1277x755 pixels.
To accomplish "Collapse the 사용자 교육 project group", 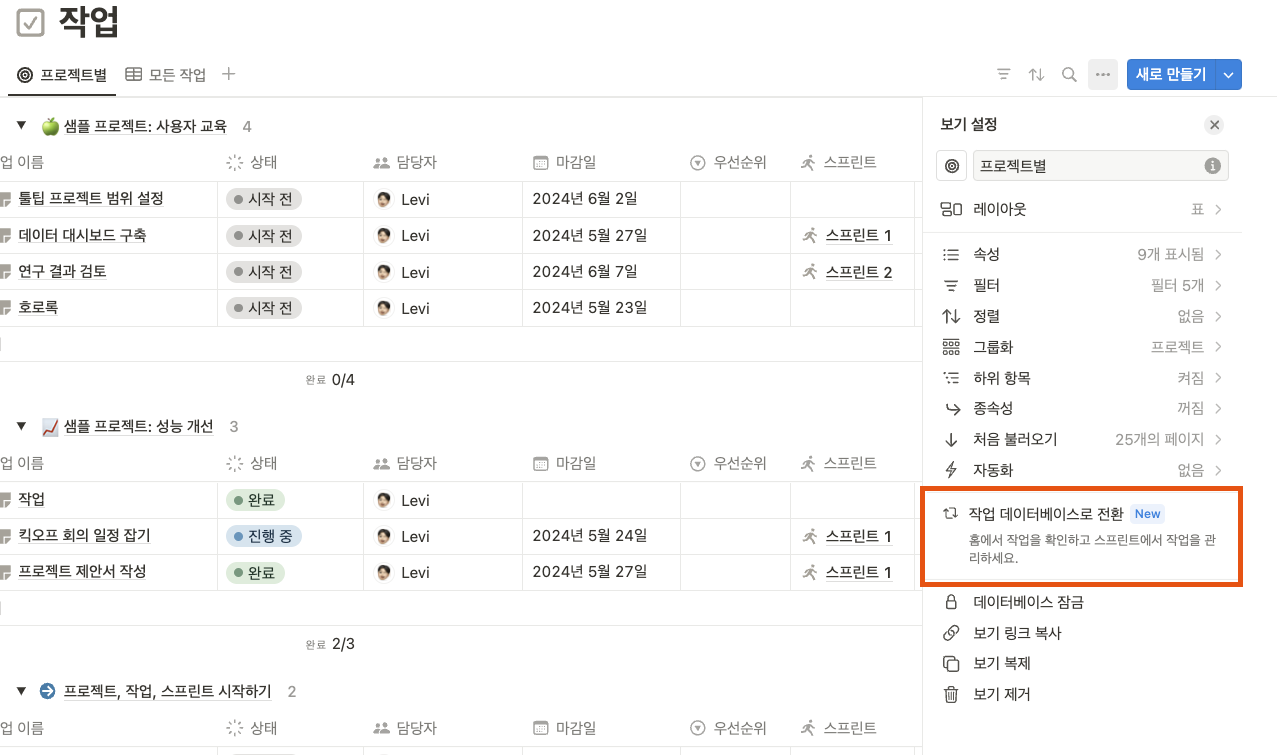I will coord(21,126).
